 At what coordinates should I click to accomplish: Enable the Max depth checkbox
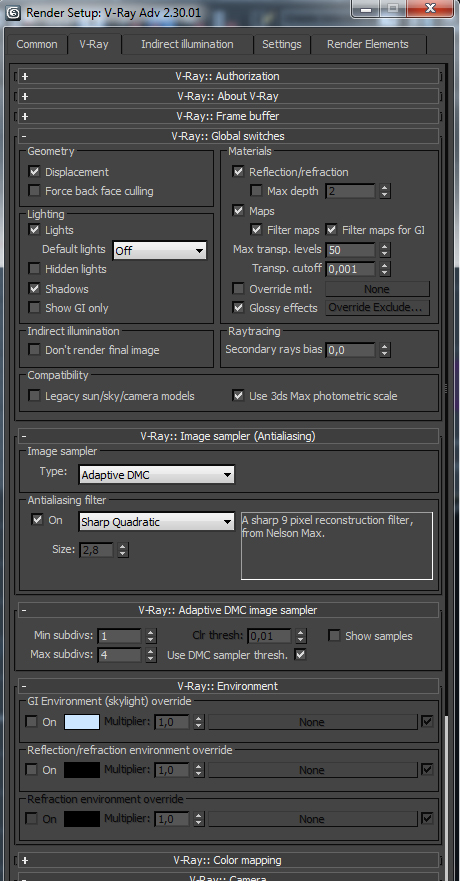pyautogui.click(x=257, y=191)
